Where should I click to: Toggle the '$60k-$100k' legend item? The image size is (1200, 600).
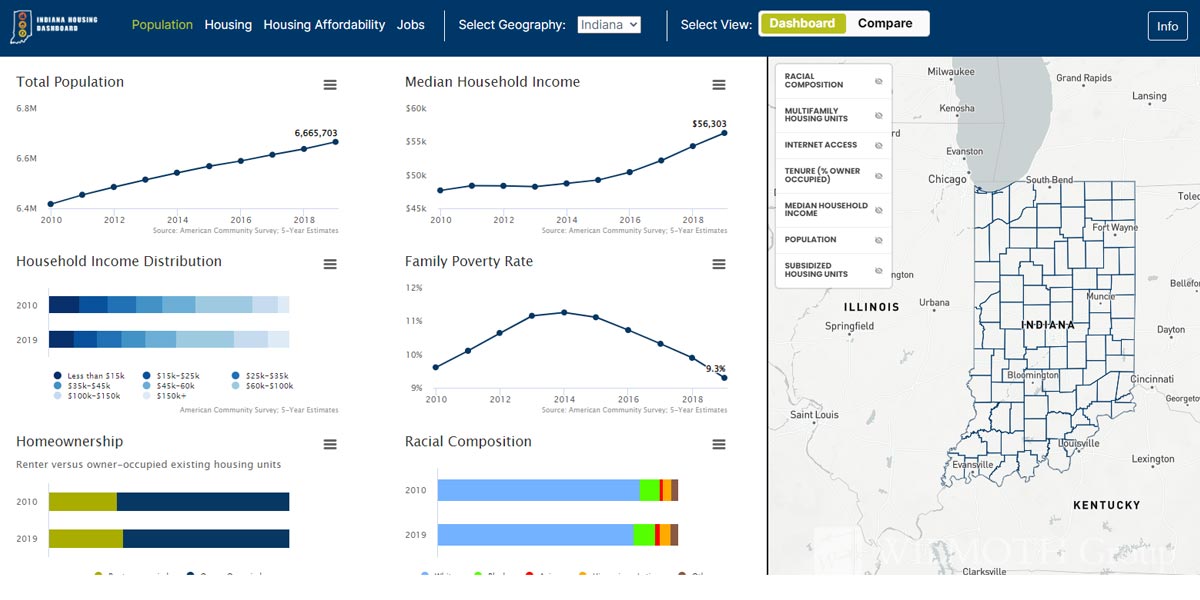pos(262,386)
